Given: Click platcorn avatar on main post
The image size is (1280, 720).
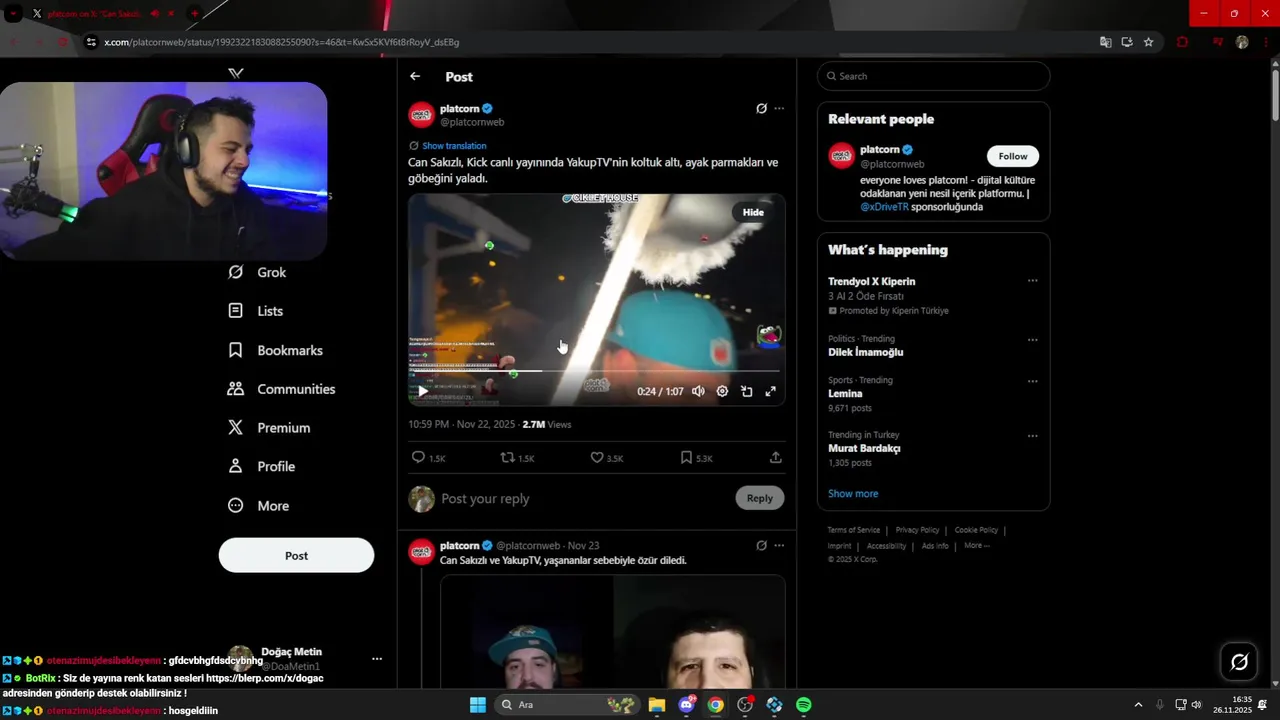Looking at the screenshot, I should pyautogui.click(x=421, y=115).
